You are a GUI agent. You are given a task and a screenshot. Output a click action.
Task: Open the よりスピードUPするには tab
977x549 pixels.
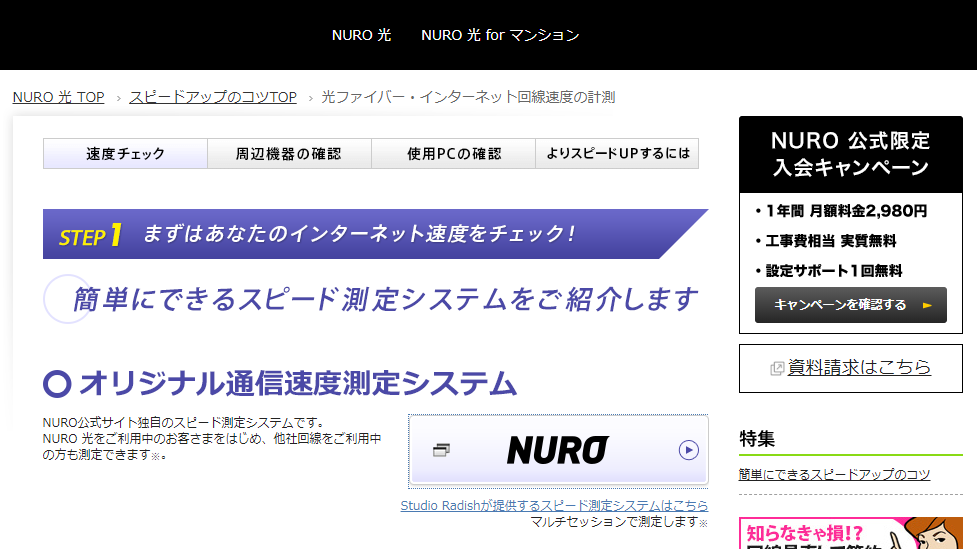pos(617,153)
